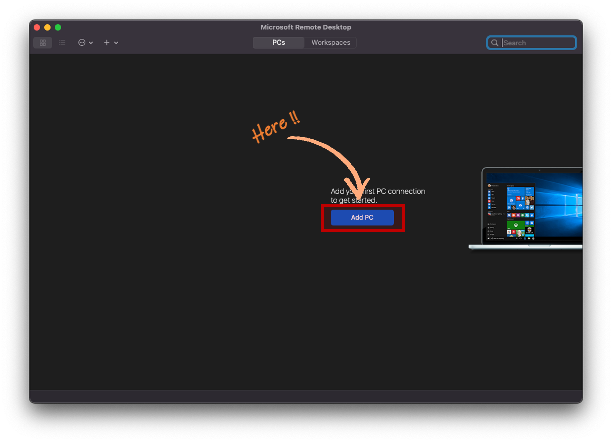Select the PCs tab
The height and width of the screenshot is (442, 612).
tap(278, 43)
